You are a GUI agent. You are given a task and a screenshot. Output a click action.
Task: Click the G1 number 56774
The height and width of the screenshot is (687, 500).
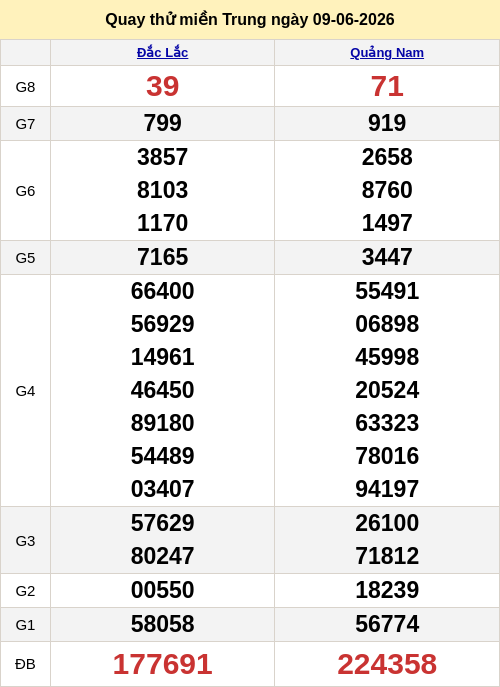[x=387, y=624]
